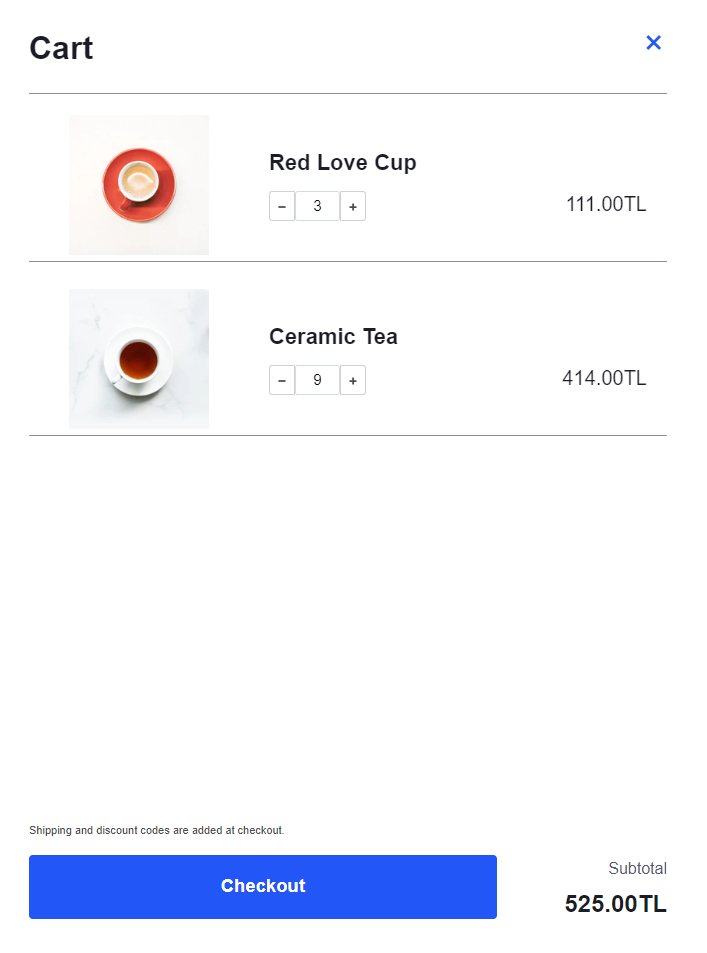Image resolution: width=707 pixels, height=953 pixels.
Task: Decrease Red Love Cup quantity with minus
Action: coord(282,206)
